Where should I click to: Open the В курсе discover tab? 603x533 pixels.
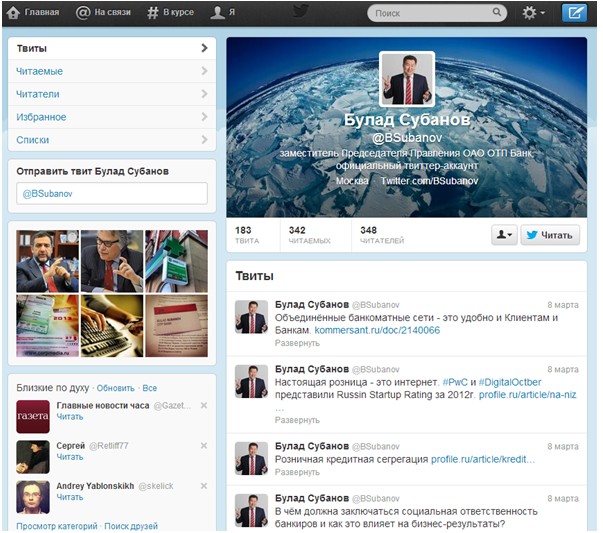click(170, 14)
